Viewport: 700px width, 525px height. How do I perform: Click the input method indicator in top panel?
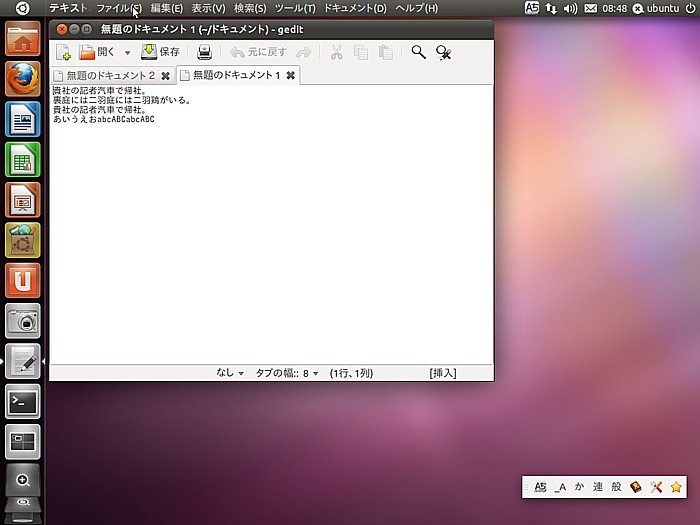tap(531, 8)
